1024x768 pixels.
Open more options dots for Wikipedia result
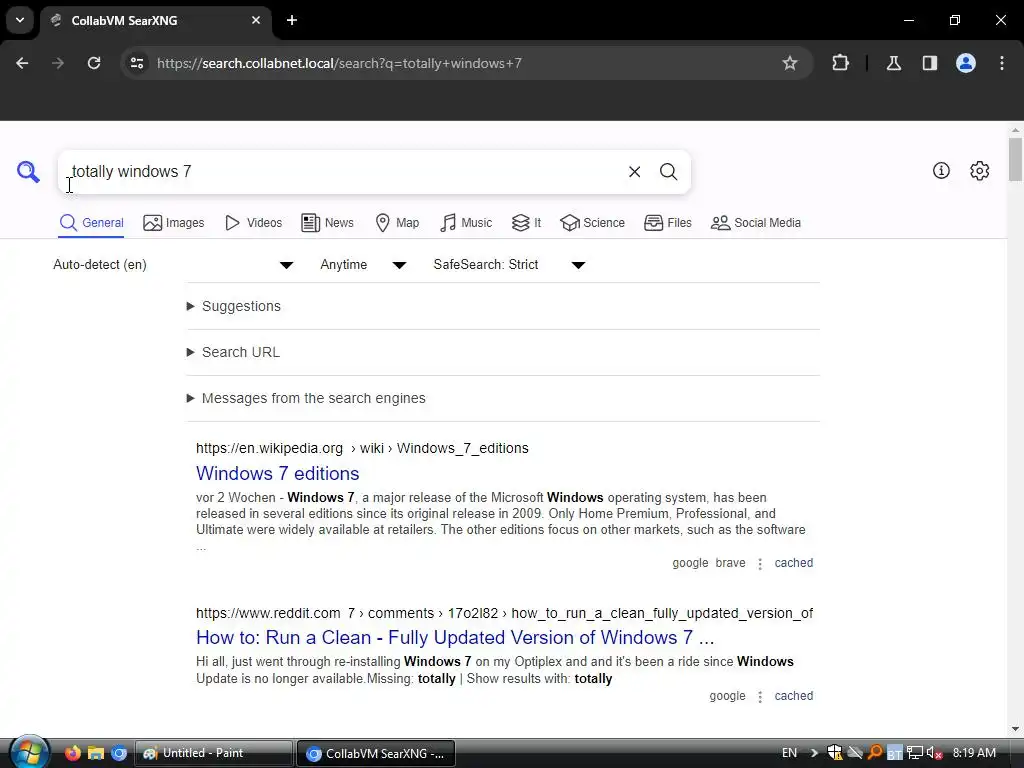(x=760, y=564)
